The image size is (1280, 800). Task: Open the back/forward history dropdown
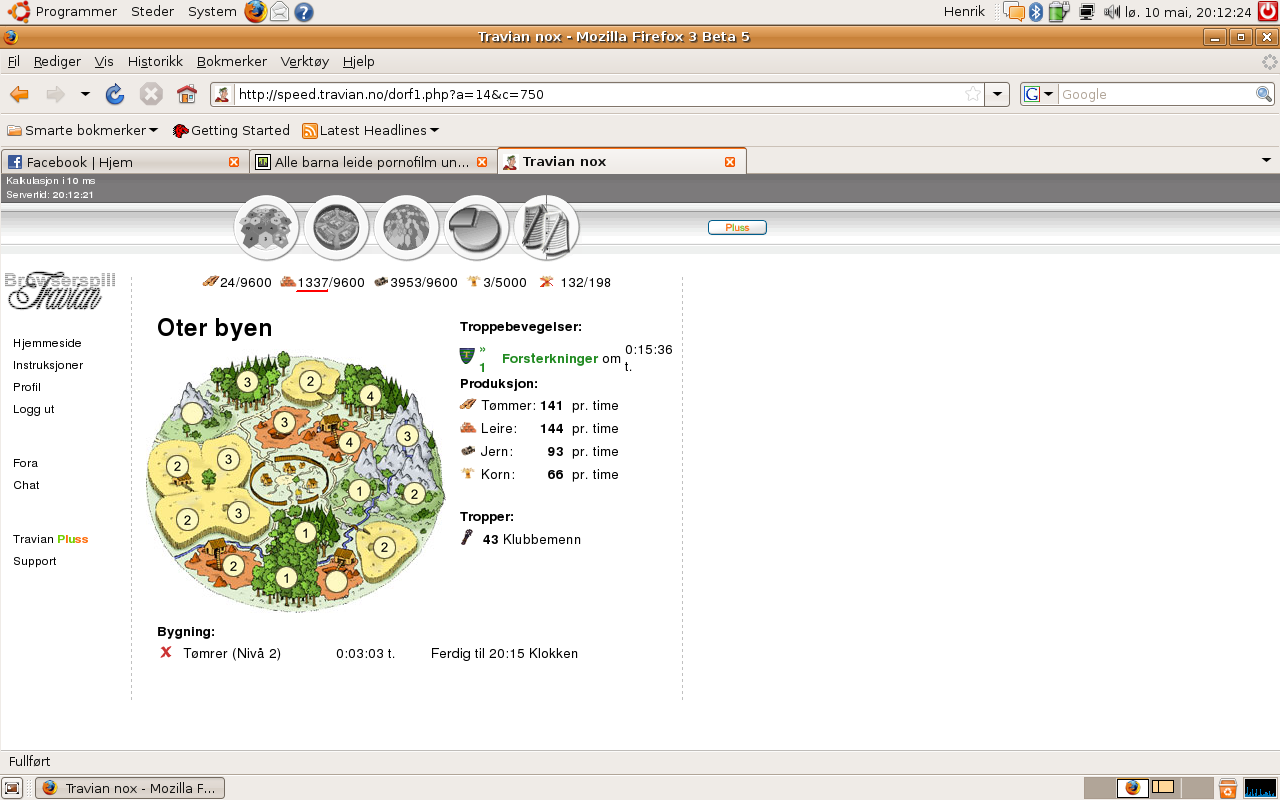point(85,94)
